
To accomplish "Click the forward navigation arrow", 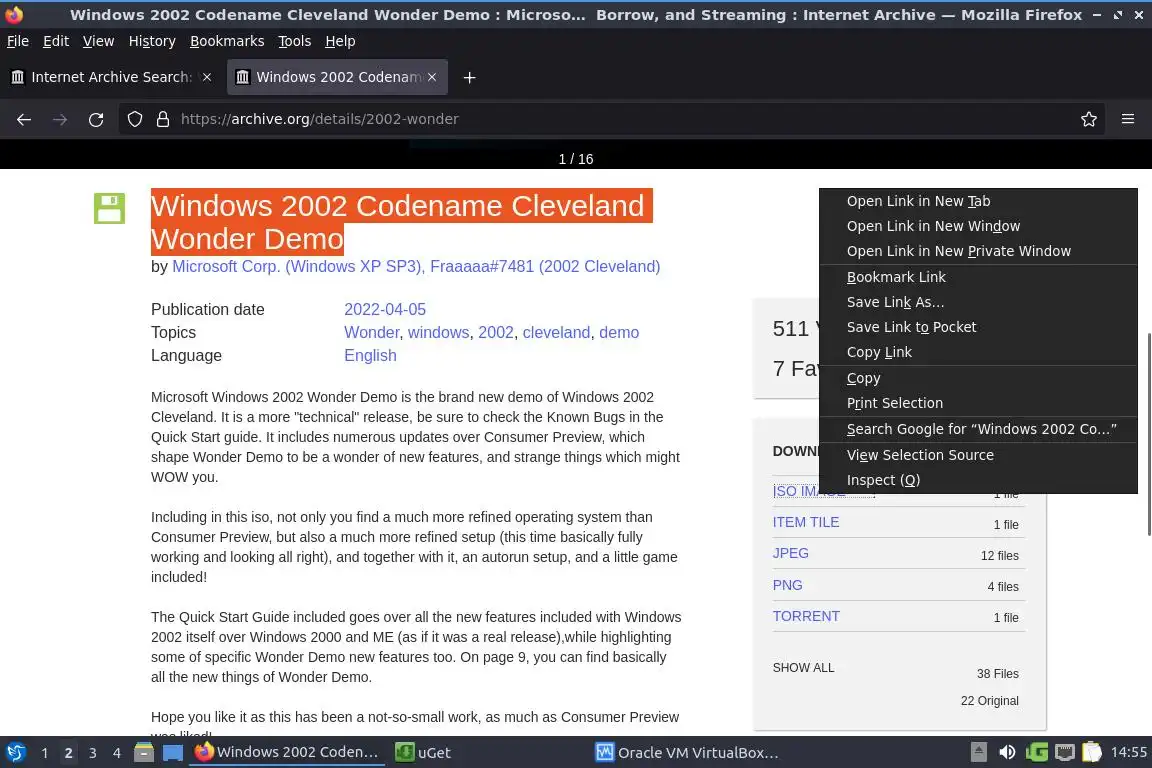I will (60, 119).
